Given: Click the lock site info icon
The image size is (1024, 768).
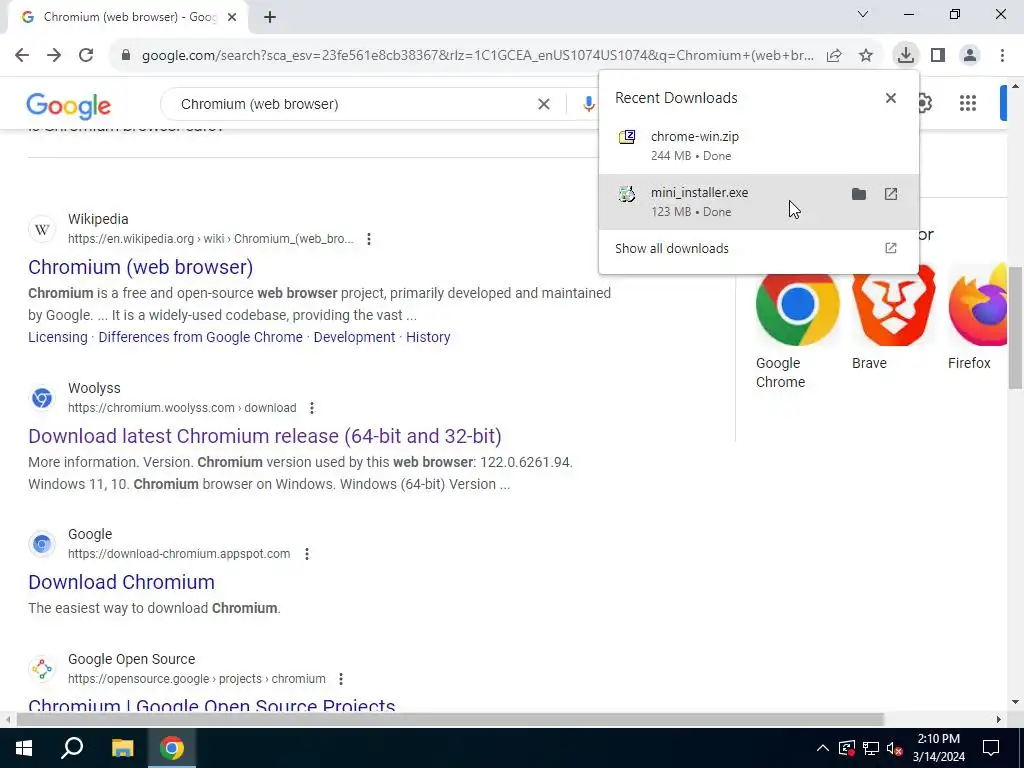Looking at the screenshot, I should pyautogui.click(x=126, y=56).
